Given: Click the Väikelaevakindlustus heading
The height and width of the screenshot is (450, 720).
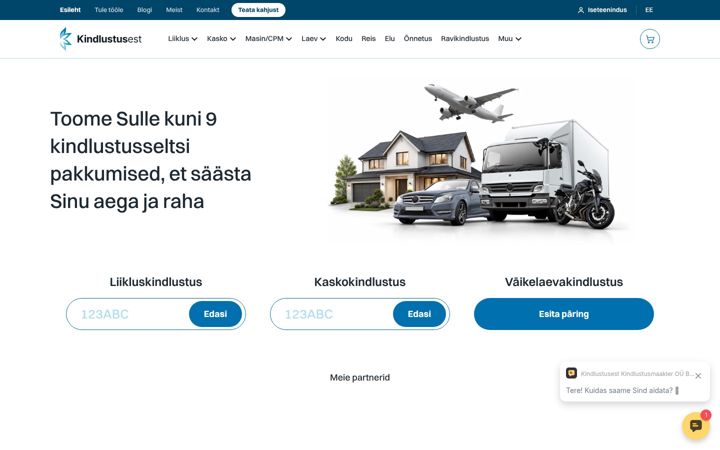Looking at the screenshot, I should [x=564, y=282].
